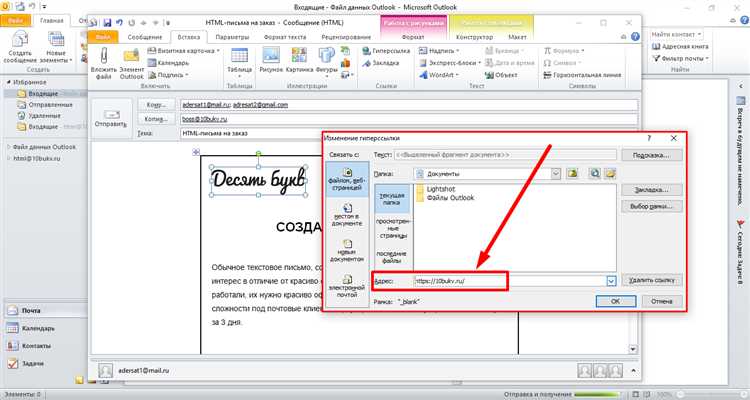This screenshot has width=750, height=400.
Task: Select Файлом, веб-страницей link type
Action: pos(347,179)
